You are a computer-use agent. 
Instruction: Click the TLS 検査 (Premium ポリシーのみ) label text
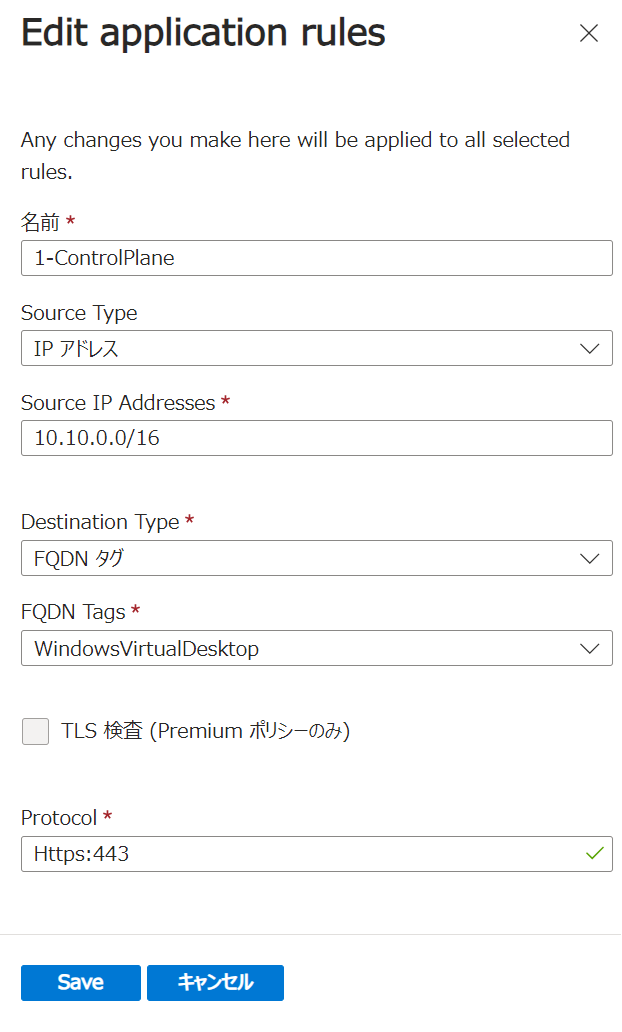[205, 732]
